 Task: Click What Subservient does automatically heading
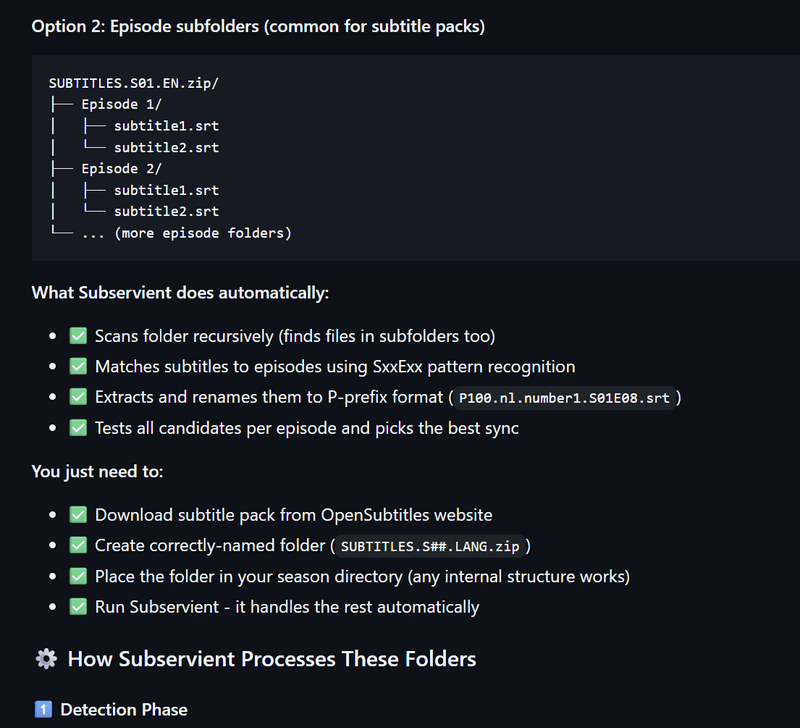point(180,293)
